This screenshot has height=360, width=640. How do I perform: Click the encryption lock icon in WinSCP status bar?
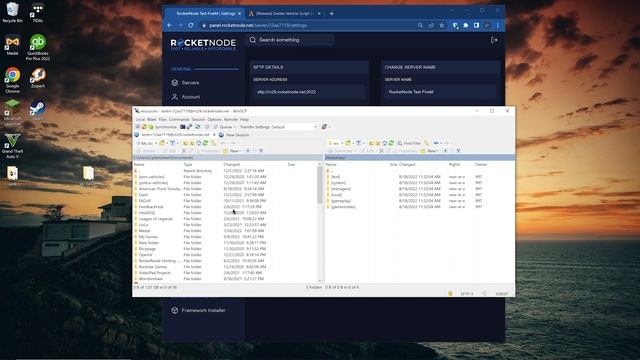(x=450, y=293)
